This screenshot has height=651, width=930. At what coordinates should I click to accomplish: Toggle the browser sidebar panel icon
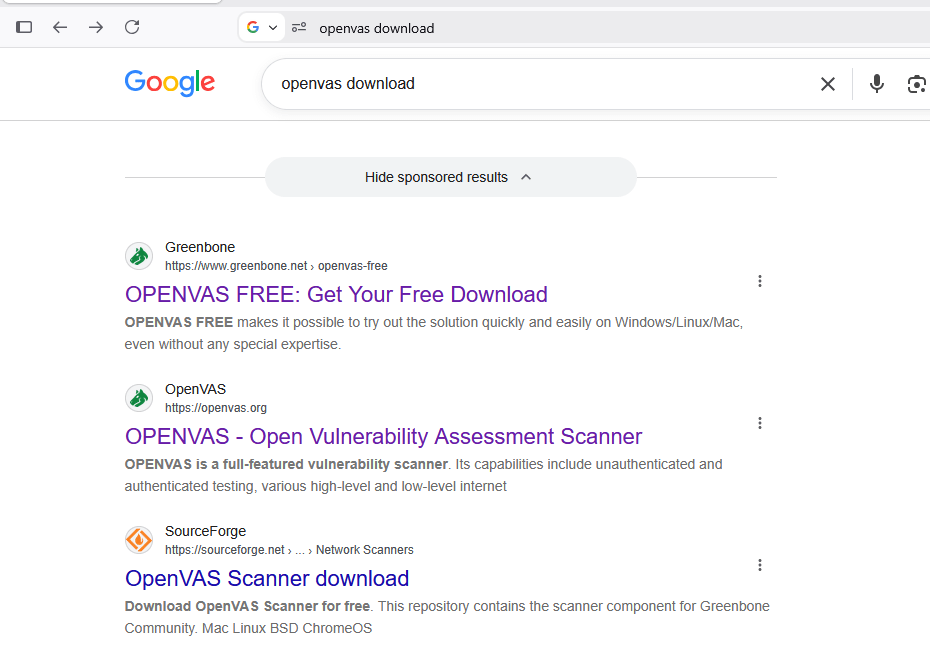(x=24, y=27)
